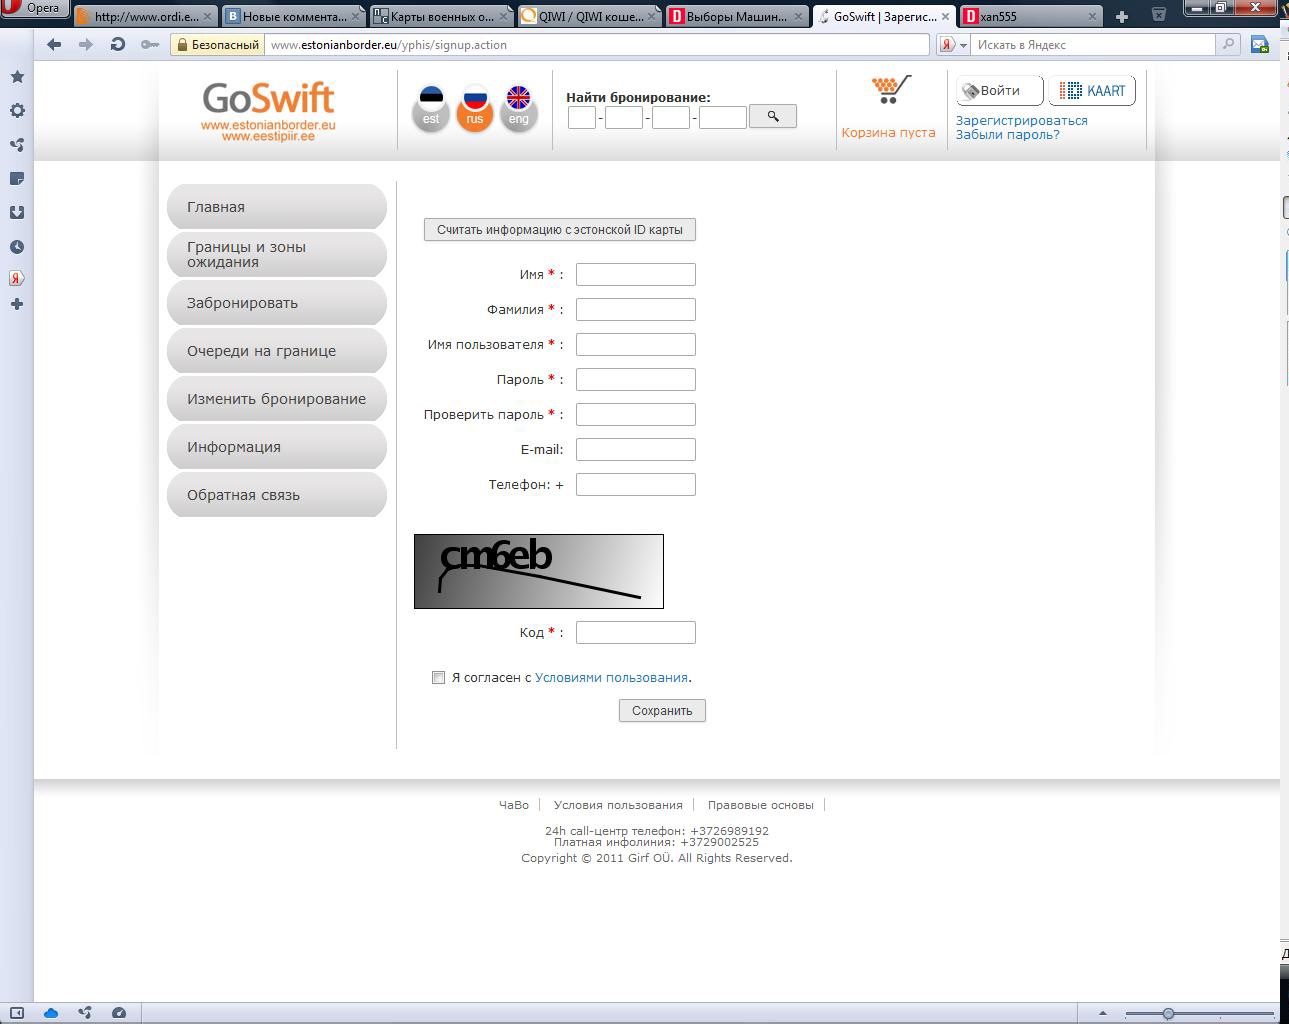Image resolution: width=1289 pixels, height=1024 pixels.
Task: Open Изменить бронирование menu item
Action: pyautogui.click(x=277, y=399)
